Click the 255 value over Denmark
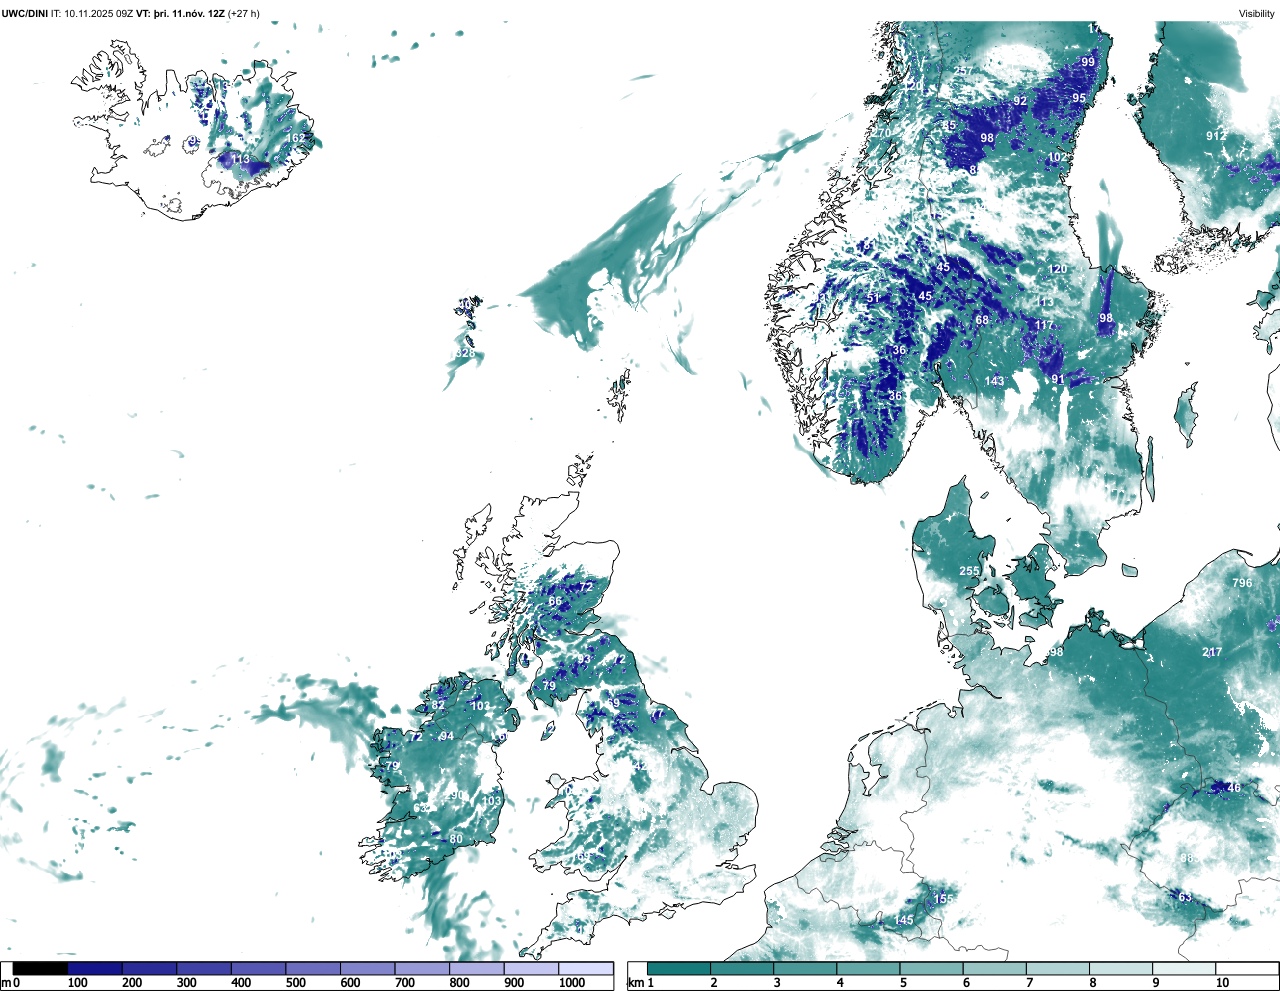The image size is (1280, 991). click(970, 571)
